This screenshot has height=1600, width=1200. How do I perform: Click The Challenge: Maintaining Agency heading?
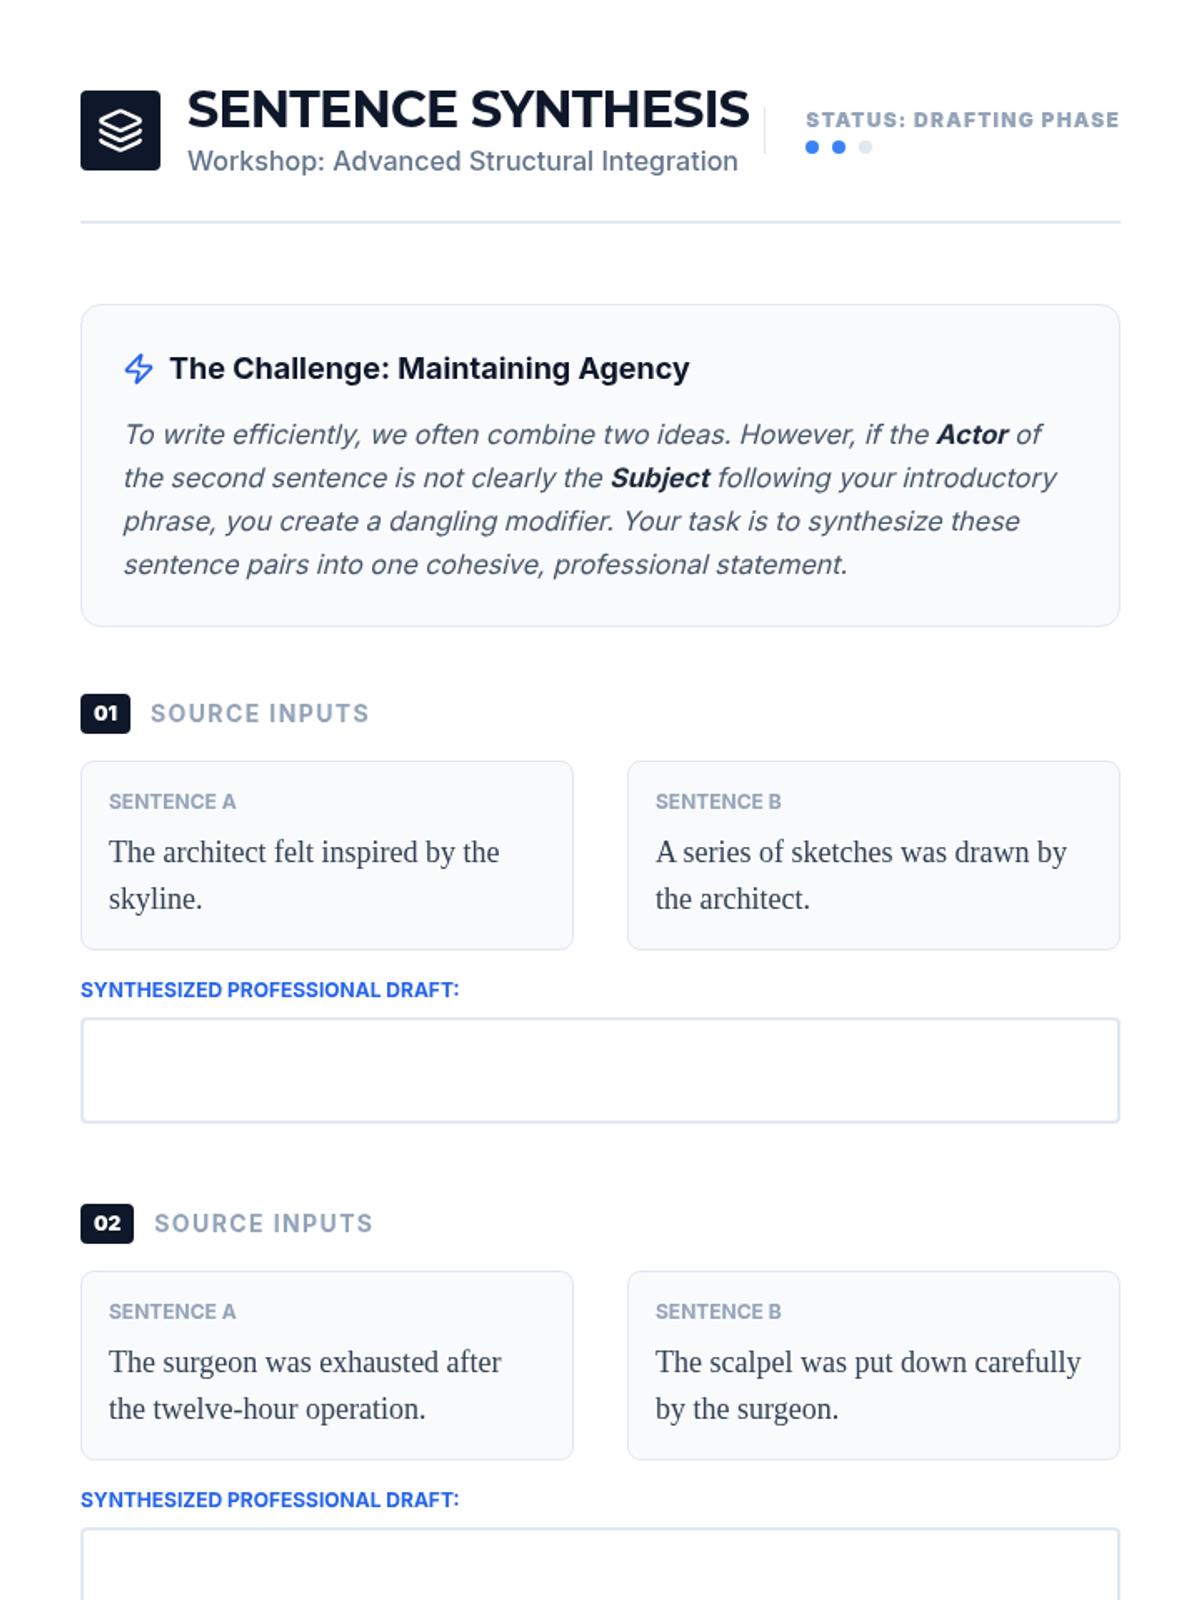pyautogui.click(x=429, y=369)
